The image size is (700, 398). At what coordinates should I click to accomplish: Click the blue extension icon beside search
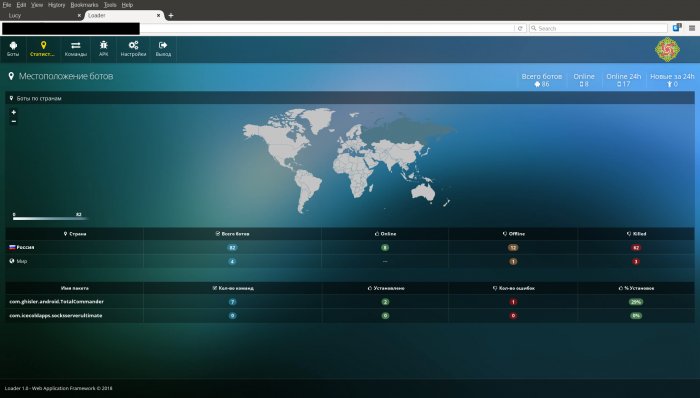click(x=677, y=28)
